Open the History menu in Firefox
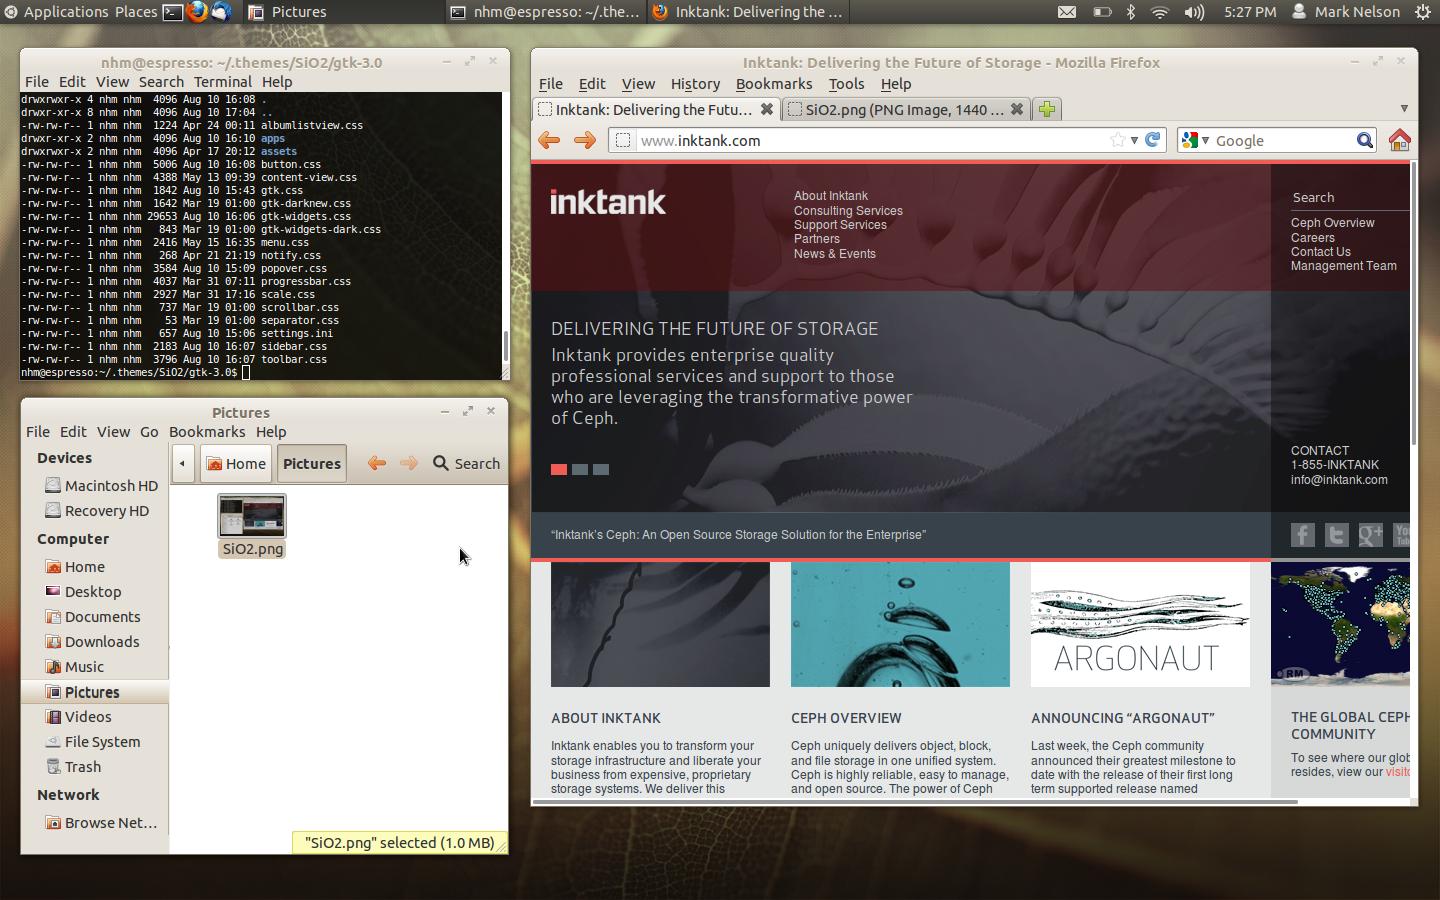The image size is (1440, 900). pos(695,84)
